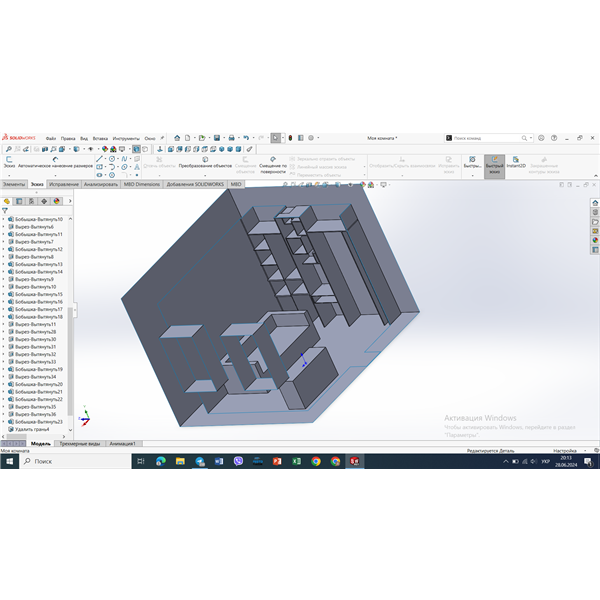The height and width of the screenshot is (600, 600).
Task: Click the Normal To view icon
Action: 160,149
